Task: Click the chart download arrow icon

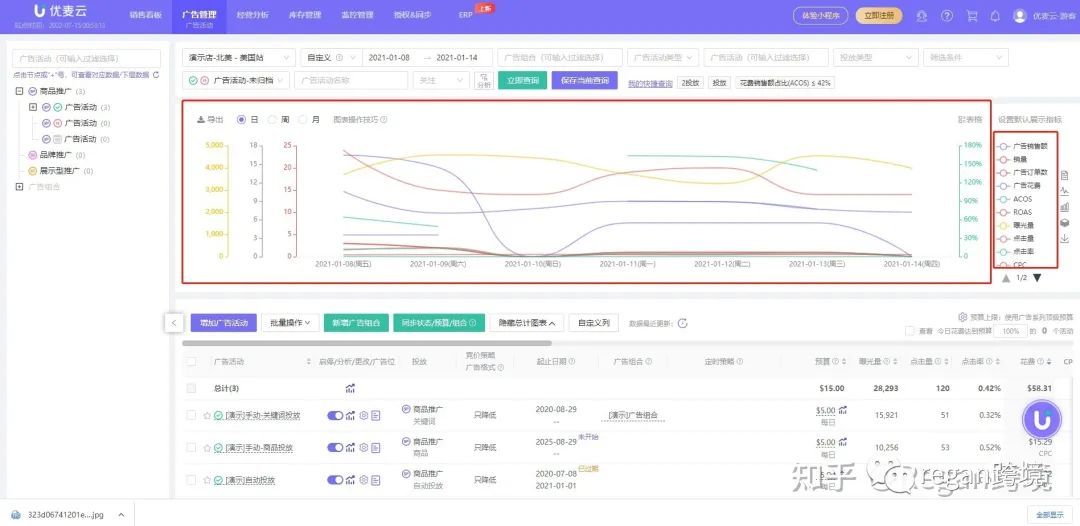Action: tap(1064, 238)
